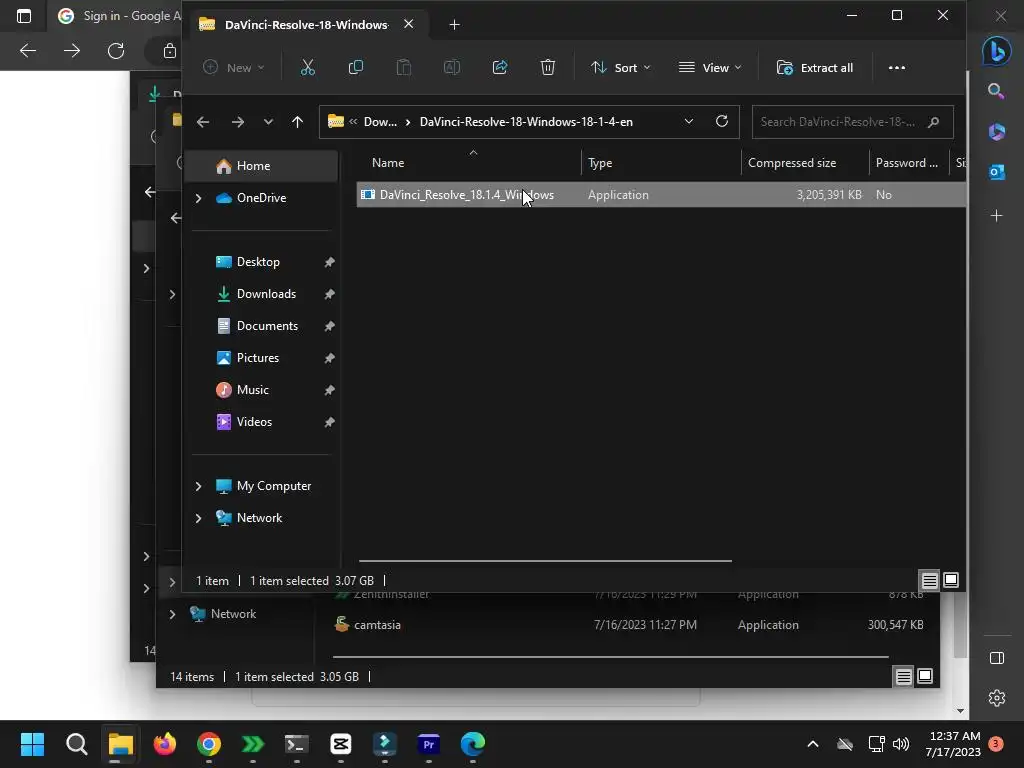
Task: Click the volume speaker tray icon
Action: pyautogui.click(x=901, y=744)
